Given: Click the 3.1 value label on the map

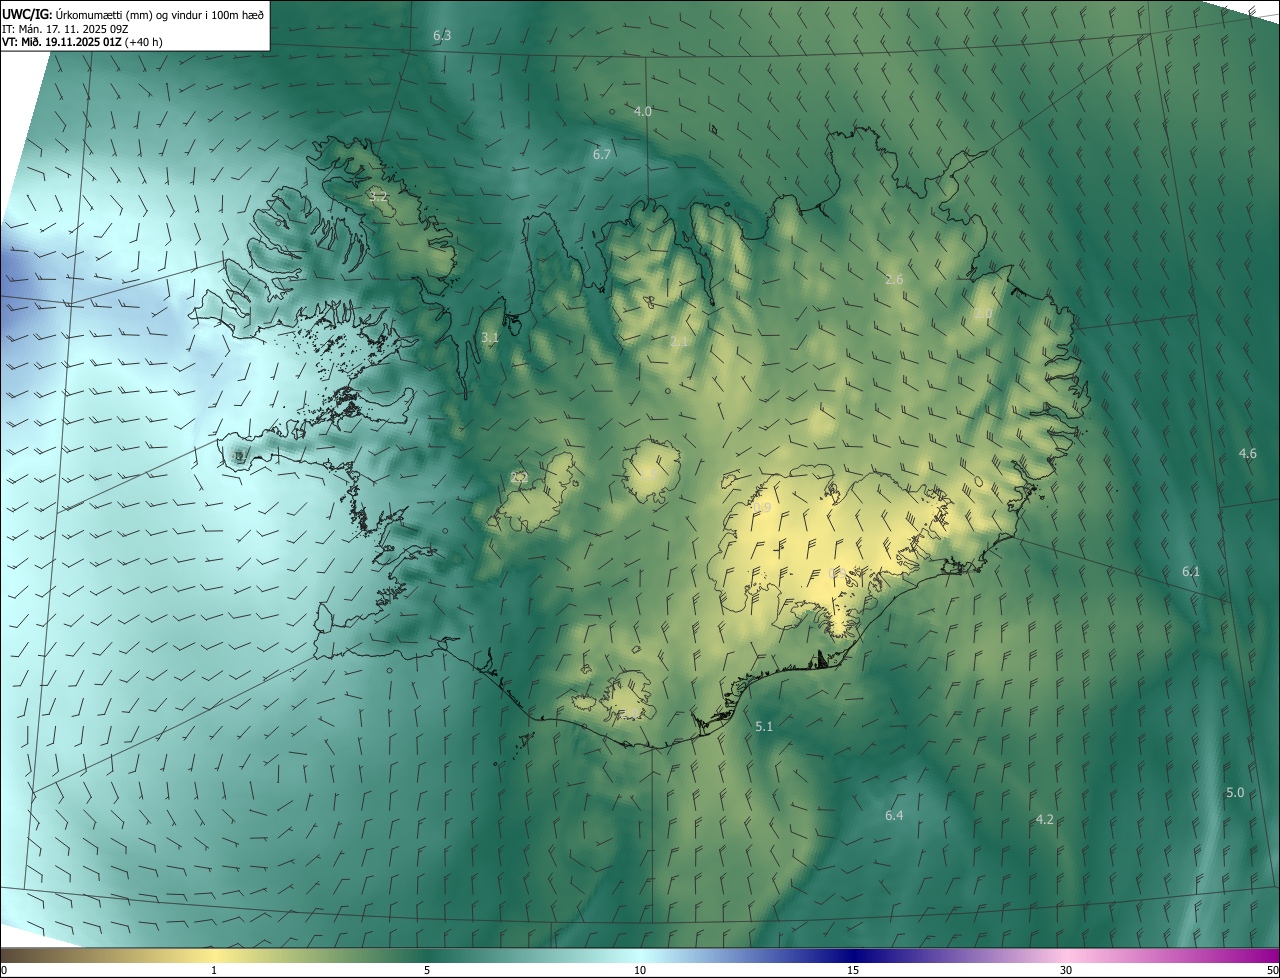Looking at the screenshot, I should pyautogui.click(x=490, y=338).
